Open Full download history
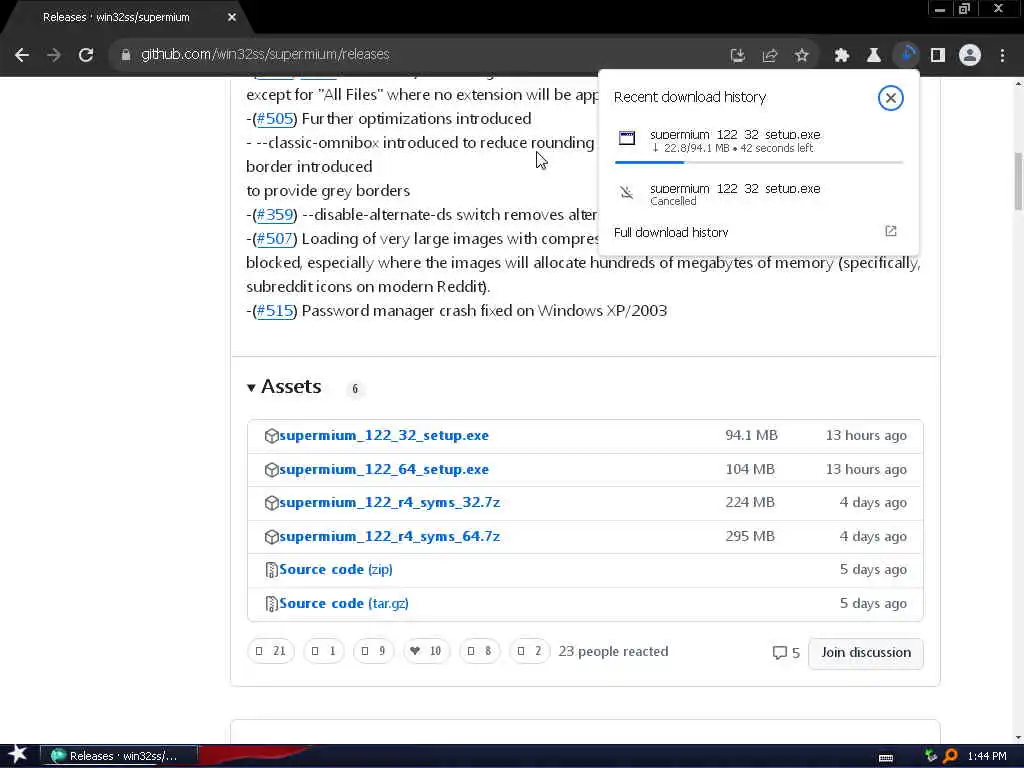Screen dimensions: 1024x768 coord(671,232)
